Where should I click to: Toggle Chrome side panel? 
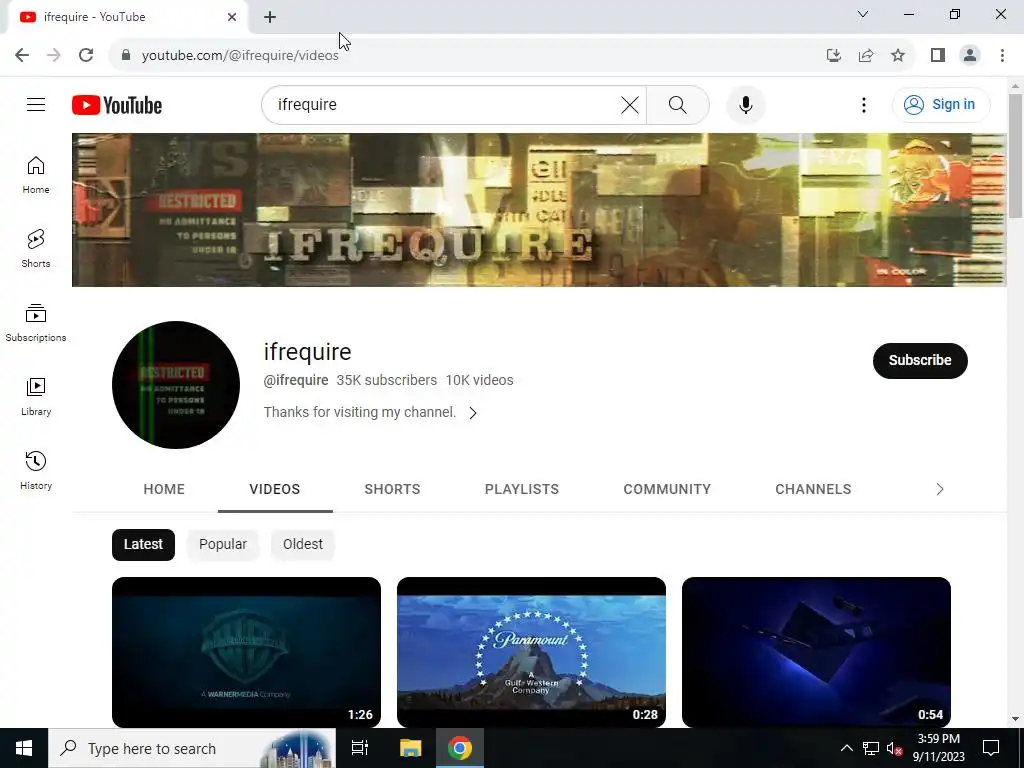[x=938, y=55]
